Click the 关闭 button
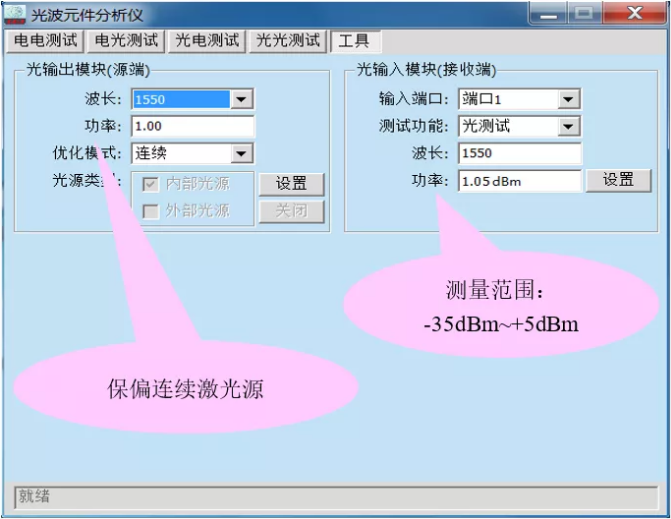671x519 pixels. [x=291, y=211]
